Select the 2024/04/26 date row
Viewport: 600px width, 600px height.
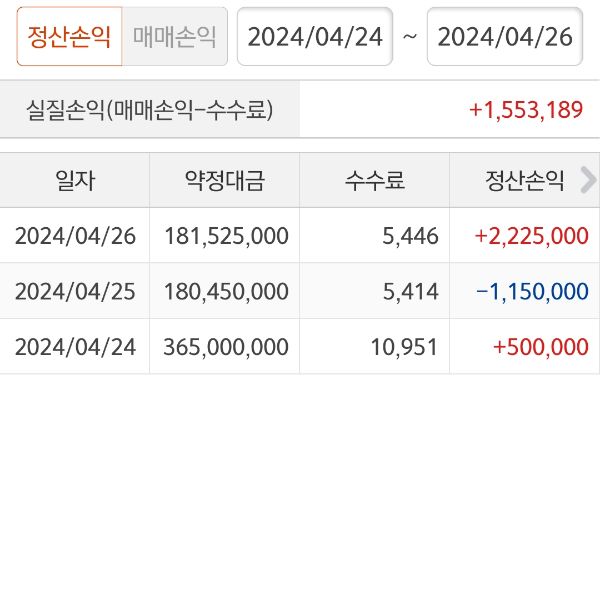click(x=75, y=236)
